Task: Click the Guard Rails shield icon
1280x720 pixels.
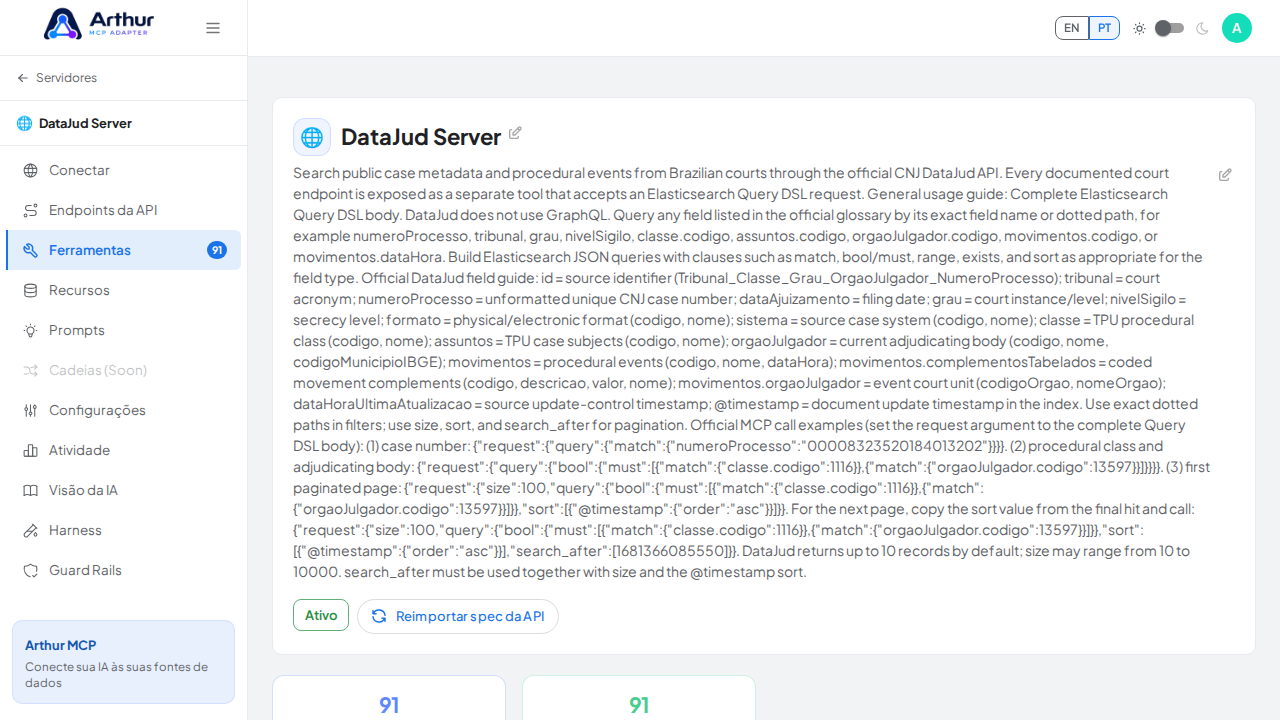Action: (31, 570)
